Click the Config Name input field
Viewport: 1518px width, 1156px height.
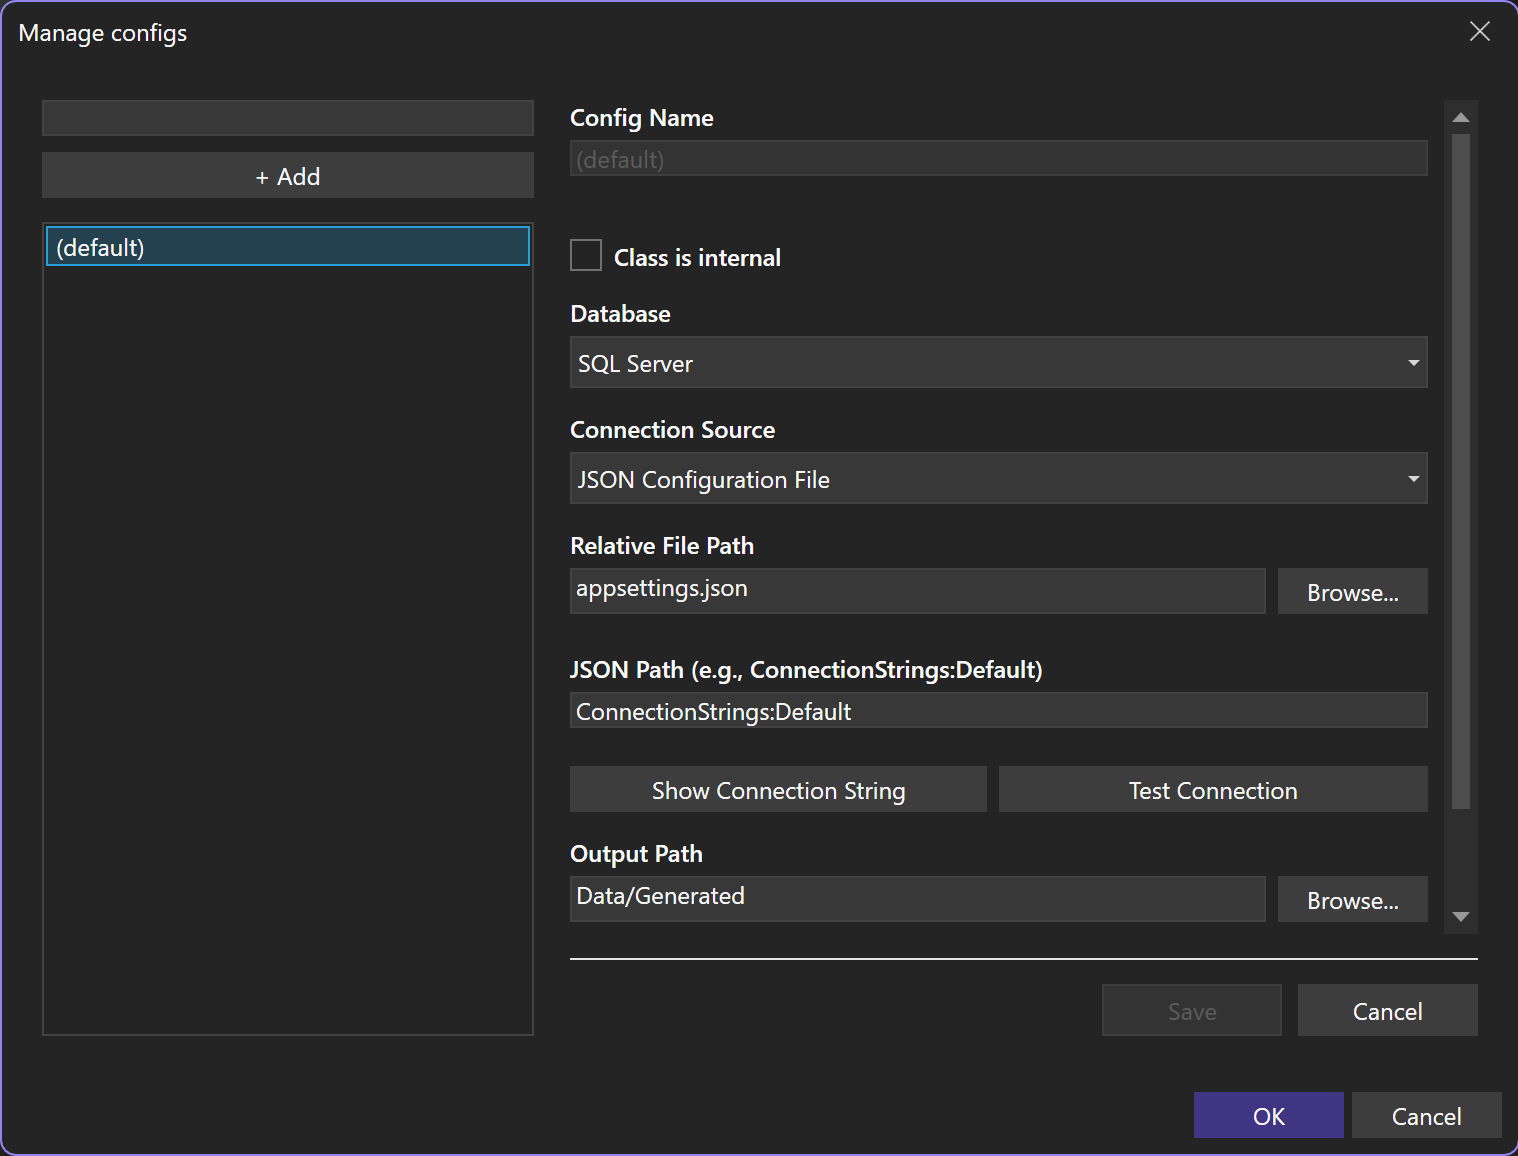pos(998,159)
